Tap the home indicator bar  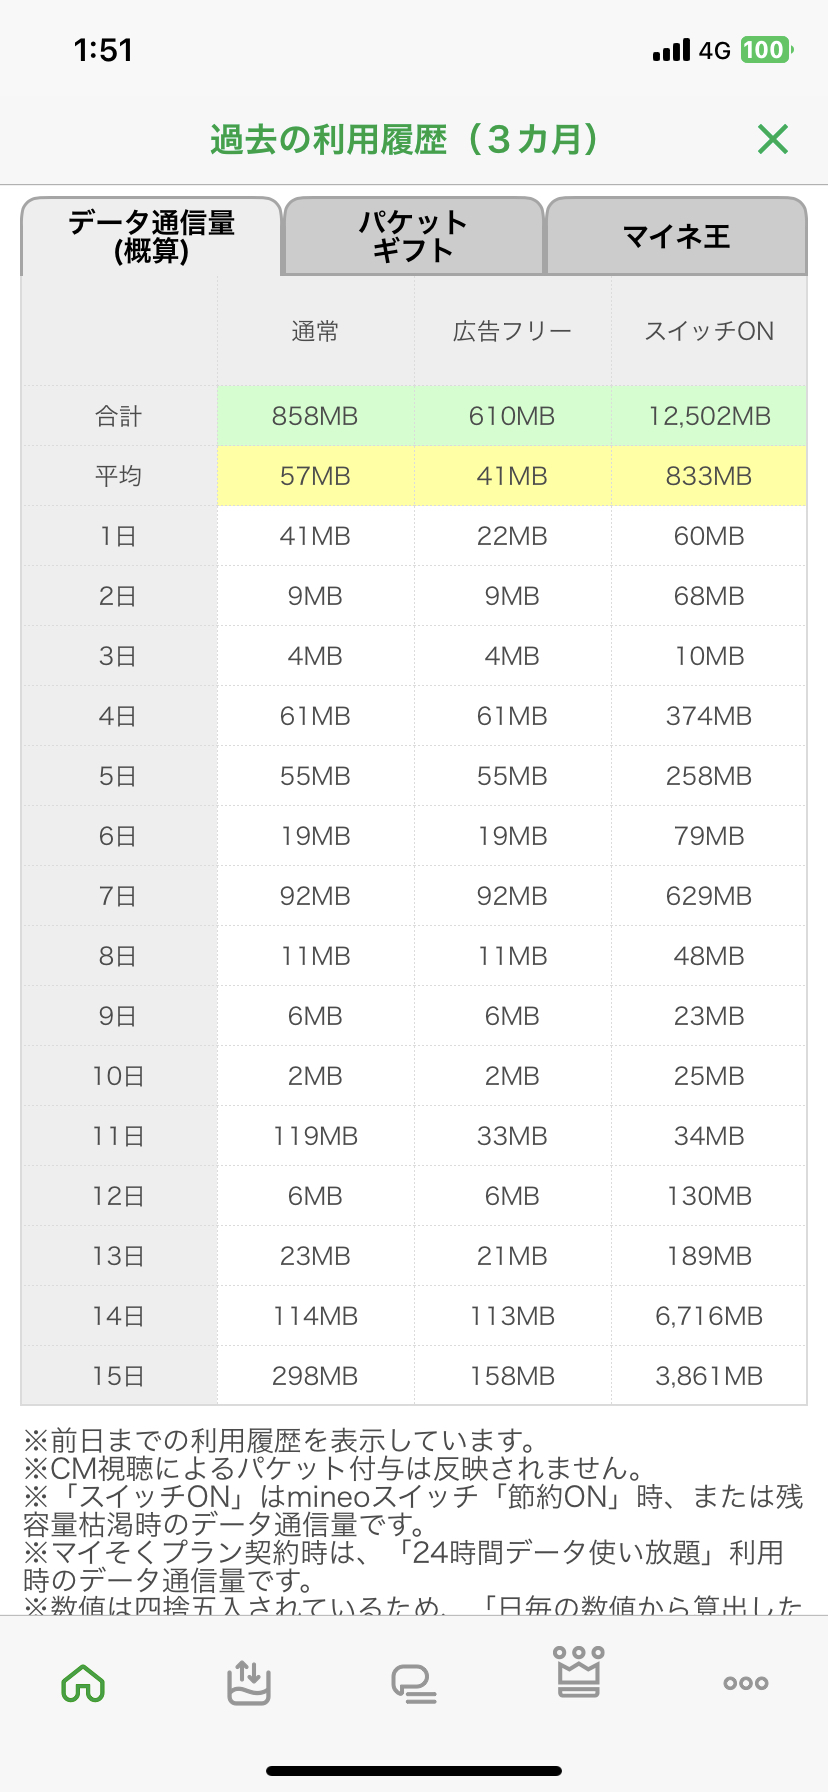click(414, 1770)
